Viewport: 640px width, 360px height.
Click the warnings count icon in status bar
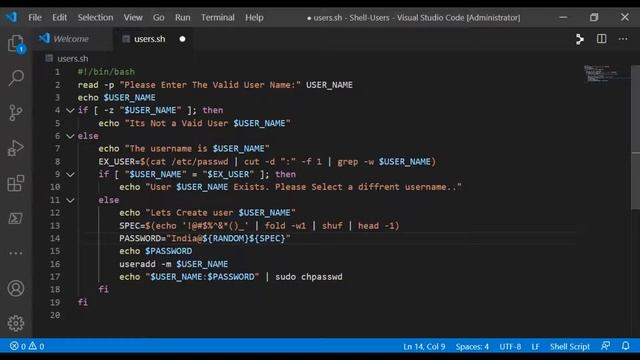pos(33,346)
